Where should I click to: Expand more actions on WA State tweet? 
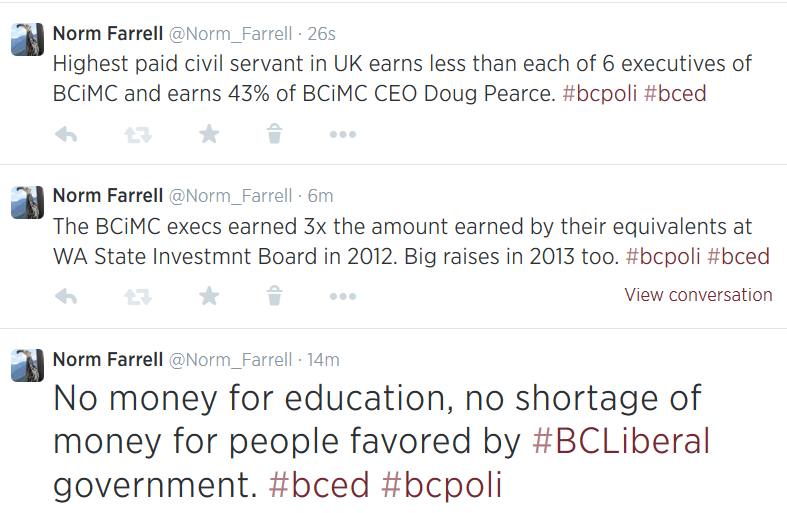(x=343, y=296)
